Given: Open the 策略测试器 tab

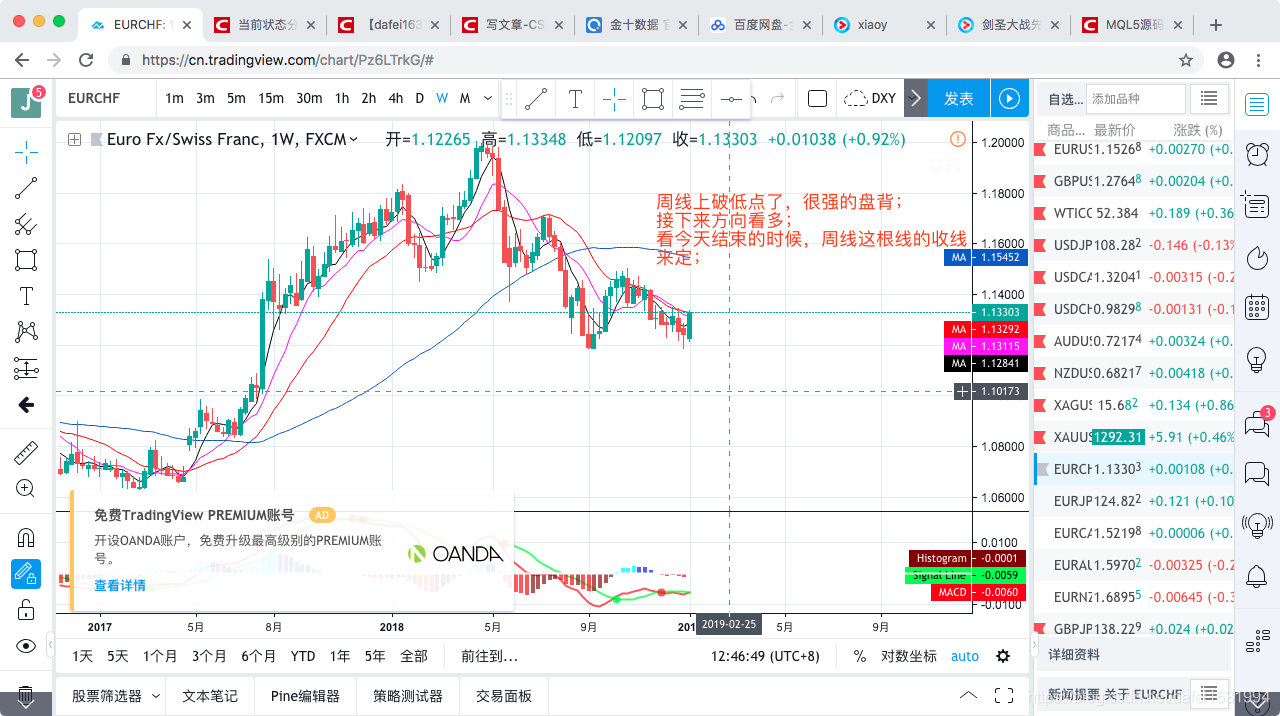Looking at the screenshot, I should 408,695.
